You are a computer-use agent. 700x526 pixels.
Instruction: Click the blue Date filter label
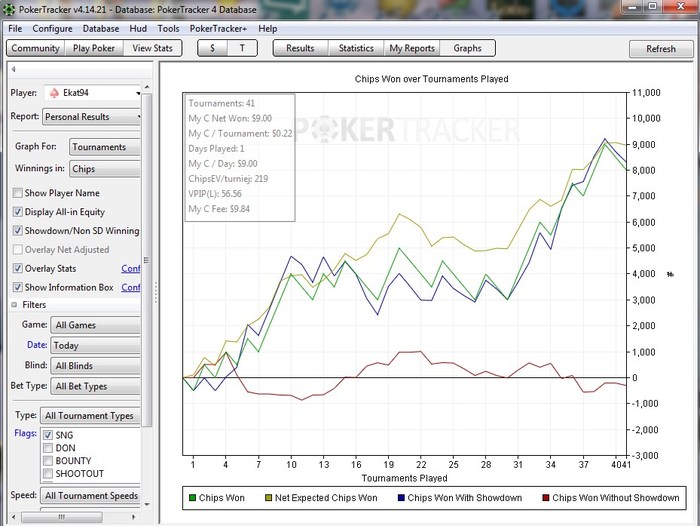37,345
